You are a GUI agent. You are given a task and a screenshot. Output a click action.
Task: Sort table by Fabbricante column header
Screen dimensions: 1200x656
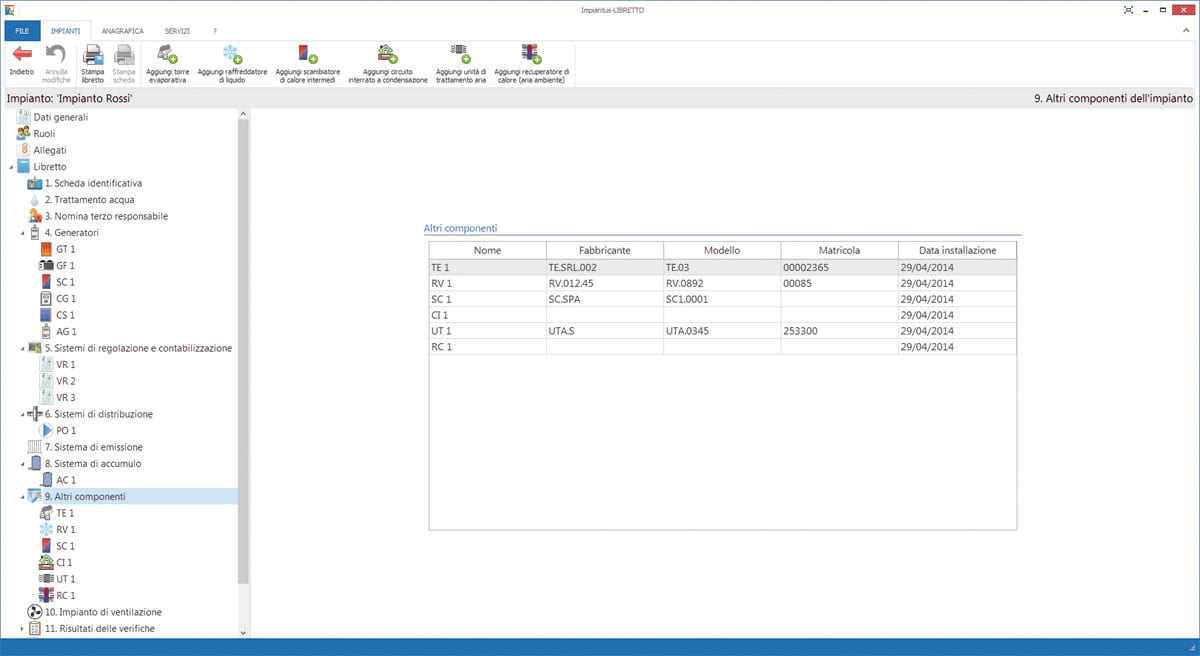click(x=604, y=250)
